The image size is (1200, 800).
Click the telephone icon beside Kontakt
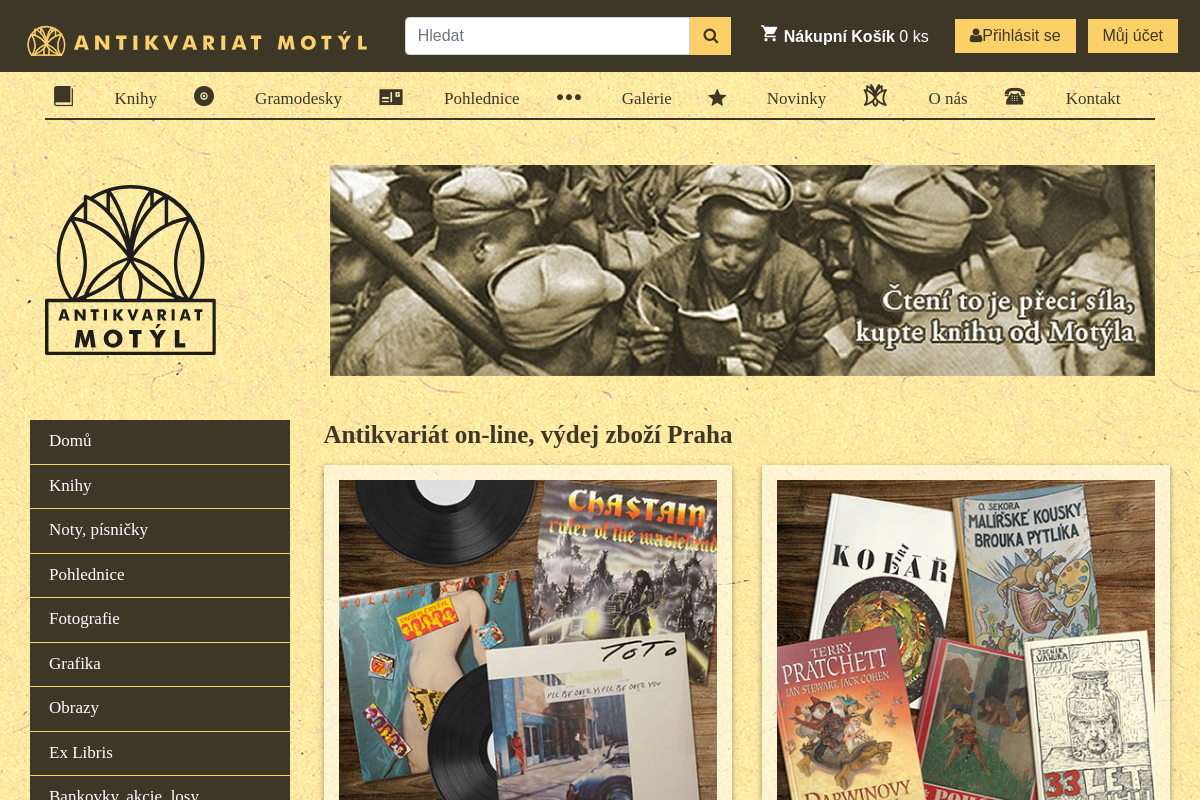(x=1015, y=97)
